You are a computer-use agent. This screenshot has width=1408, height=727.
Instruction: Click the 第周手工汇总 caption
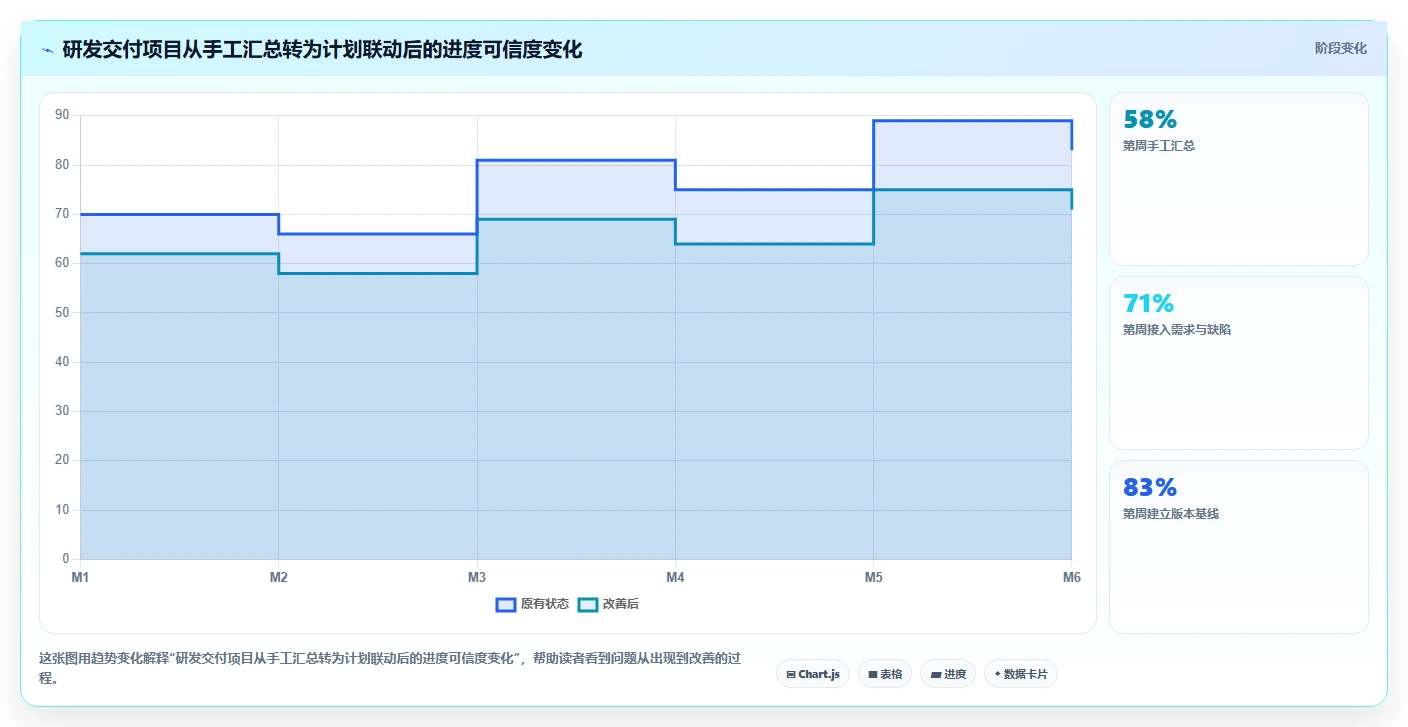click(x=1159, y=145)
